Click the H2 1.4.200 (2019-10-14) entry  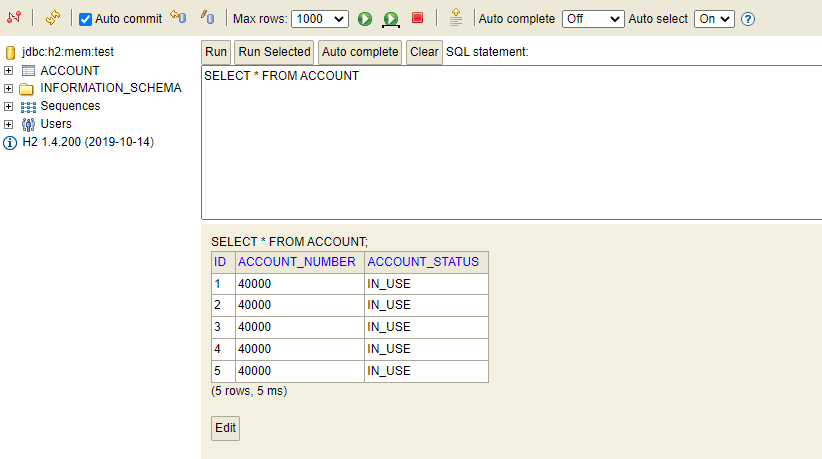[88, 142]
